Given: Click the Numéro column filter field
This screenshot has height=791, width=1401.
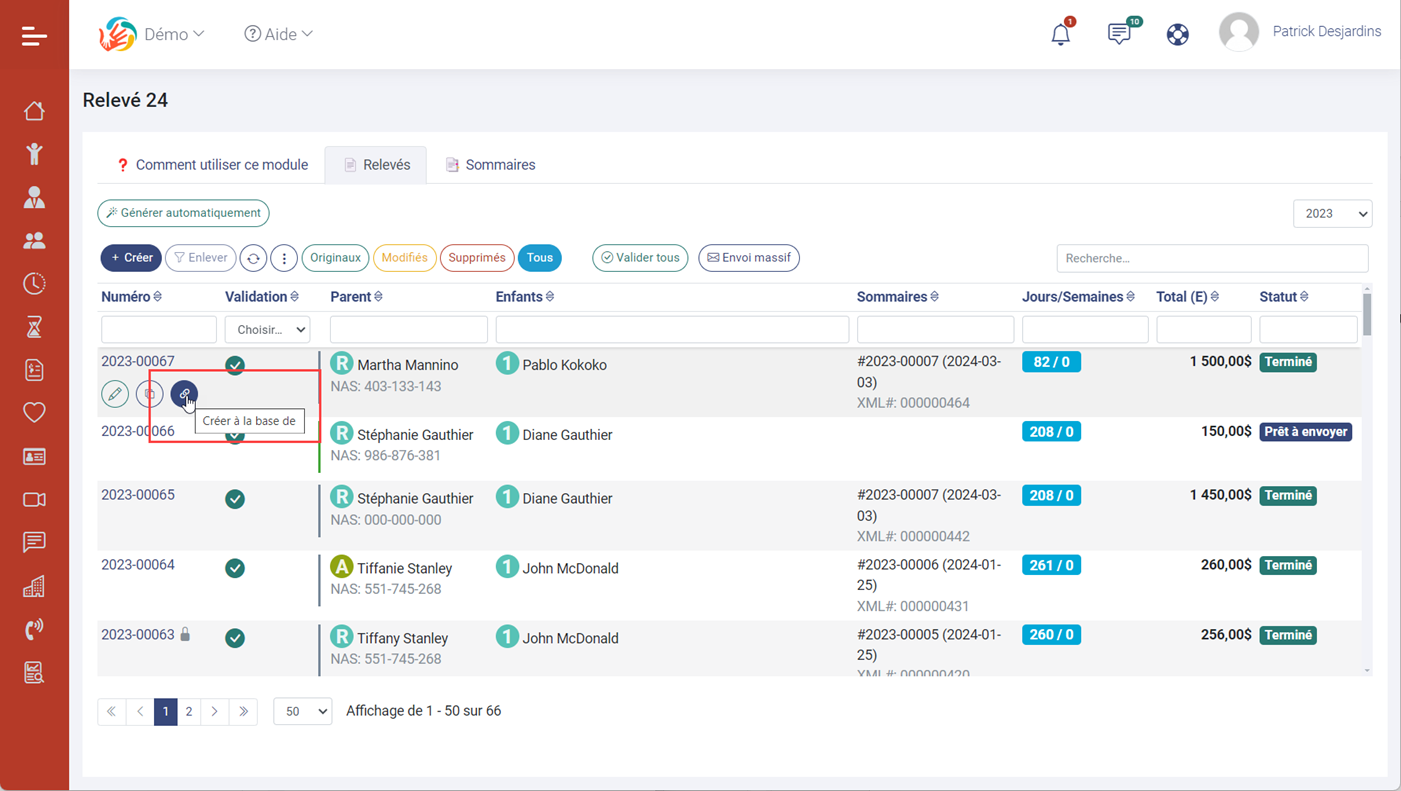Looking at the screenshot, I should (x=159, y=329).
